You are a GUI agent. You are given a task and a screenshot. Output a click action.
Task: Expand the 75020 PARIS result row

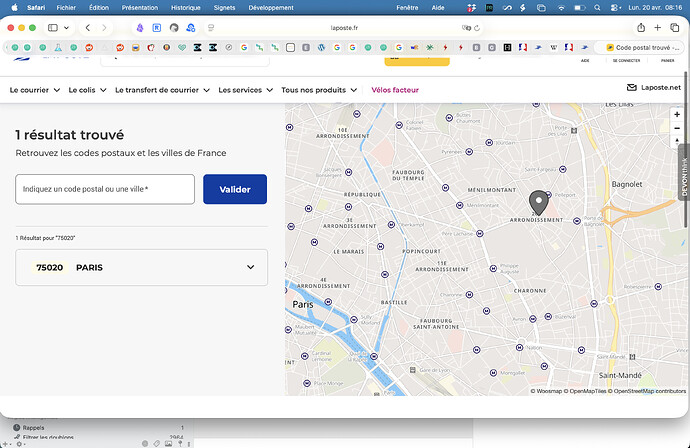click(141, 268)
